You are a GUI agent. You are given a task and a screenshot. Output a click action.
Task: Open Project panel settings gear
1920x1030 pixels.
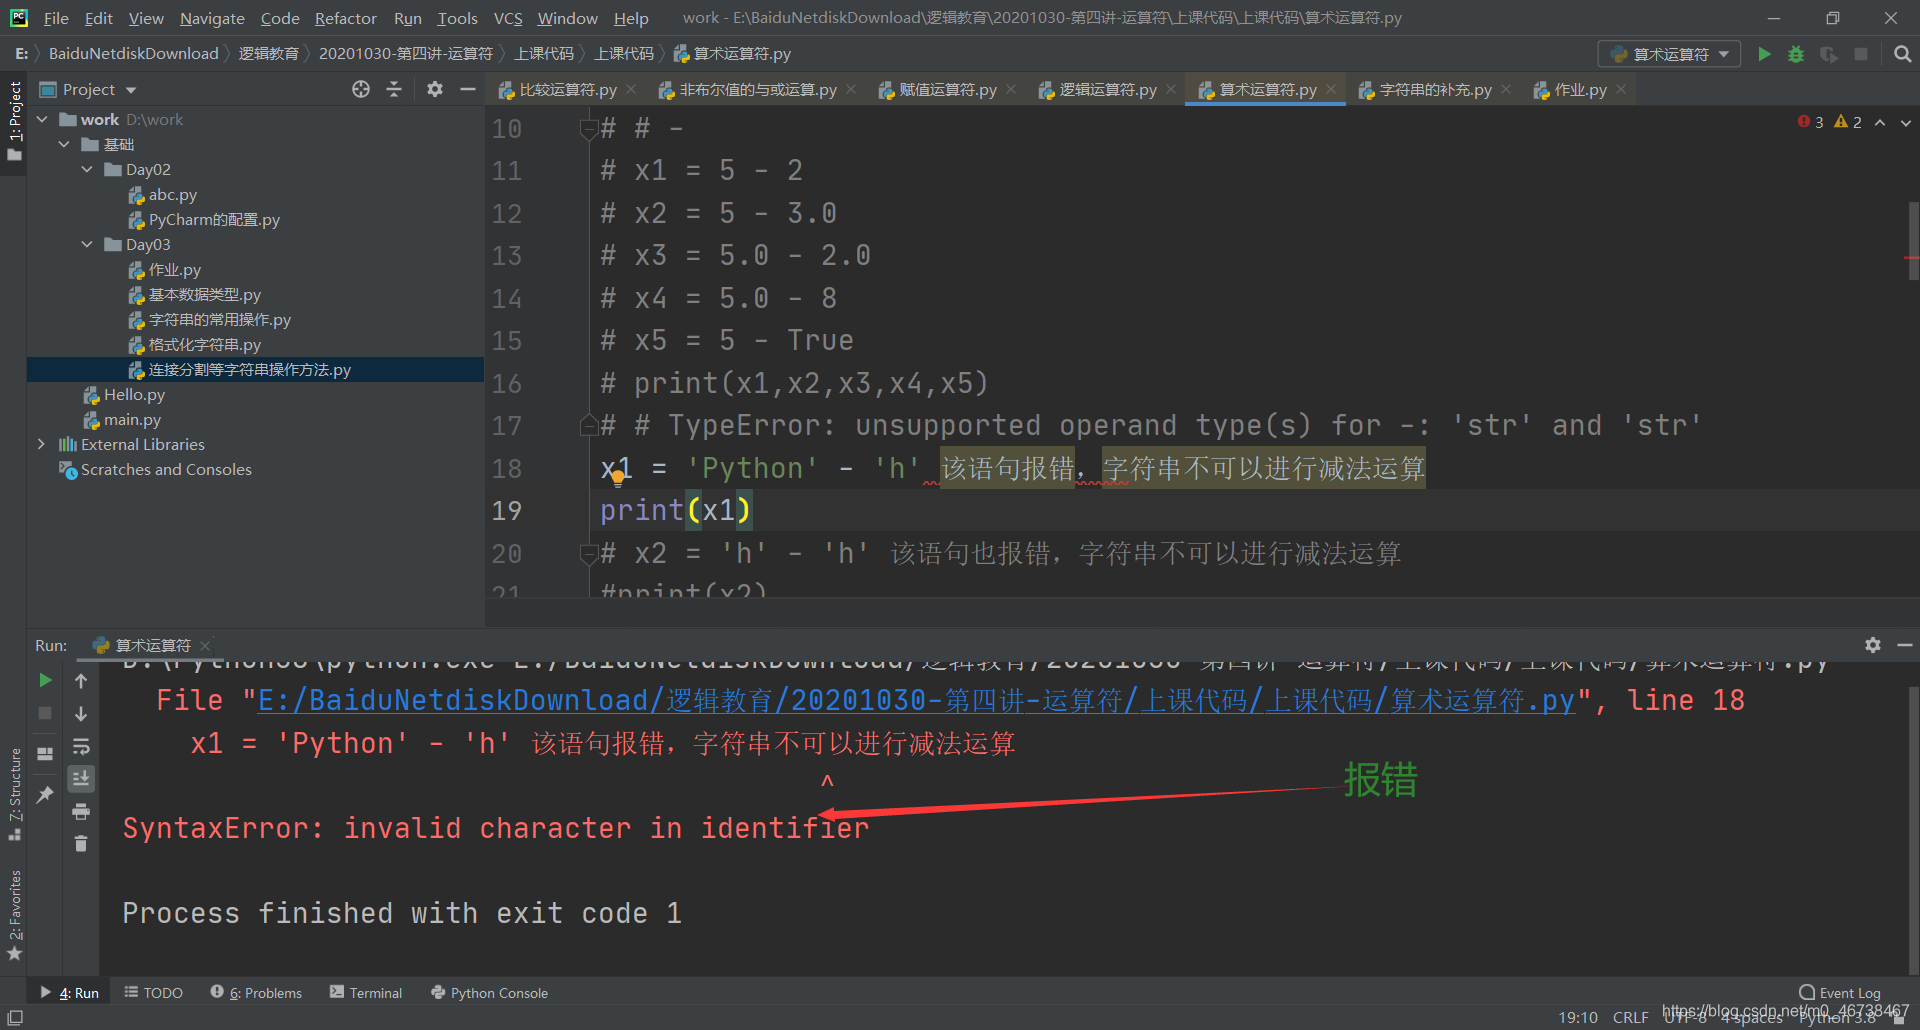tap(434, 89)
